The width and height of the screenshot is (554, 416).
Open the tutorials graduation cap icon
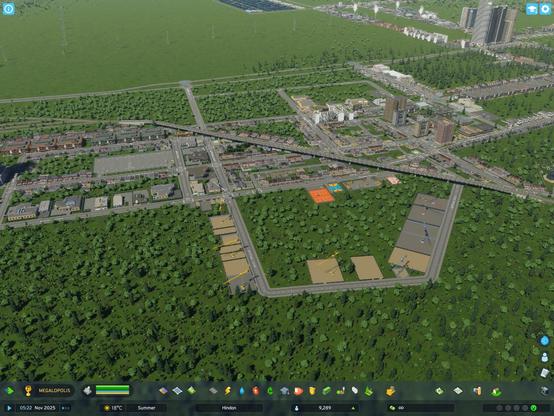[x=531, y=9]
